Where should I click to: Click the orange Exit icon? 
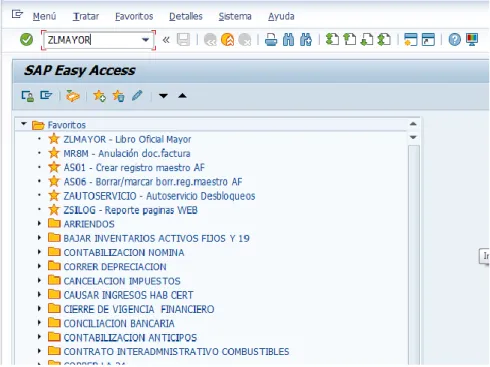227,40
